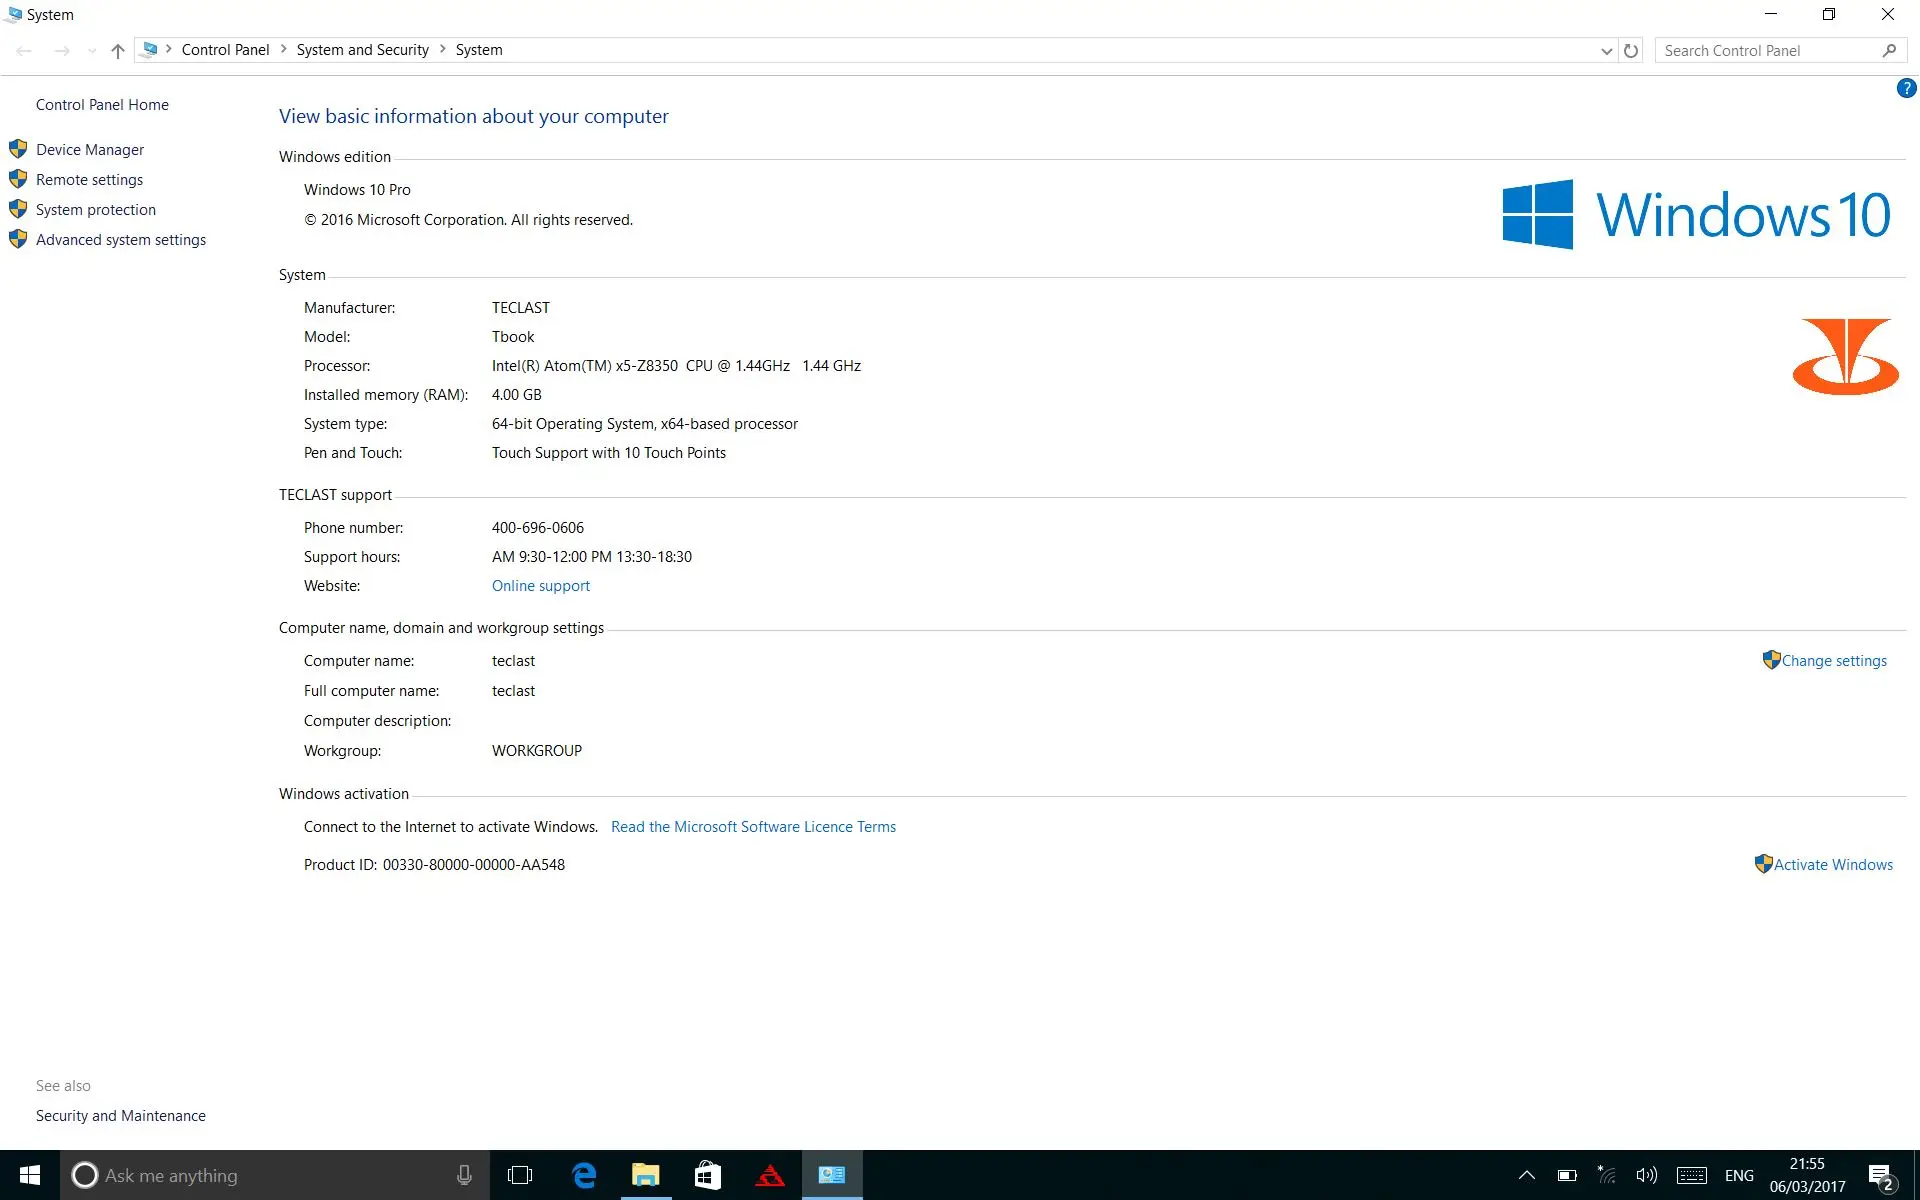
Task: Click the computer icon in address bar
Action: pos(150,49)
